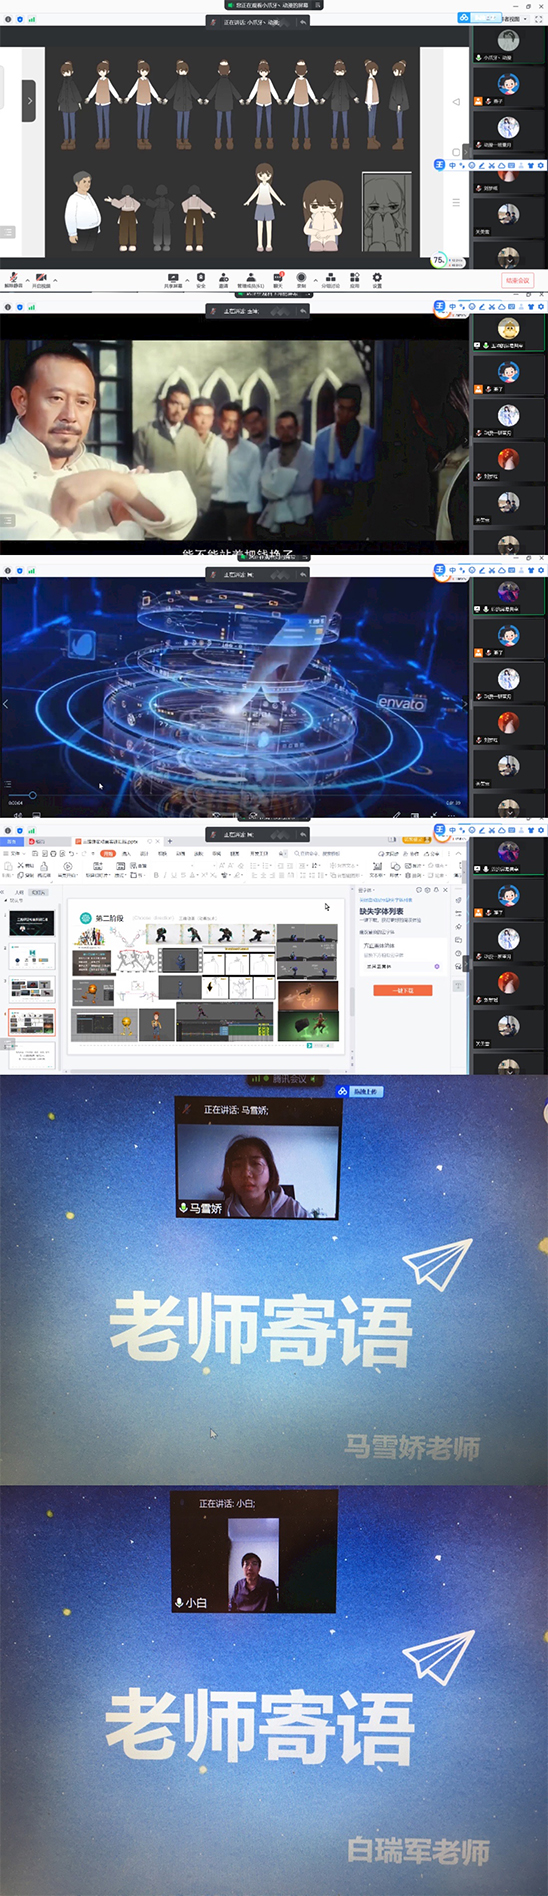Open the 共享屏幕 screen share tool
The width and height of the screenshot is (548, 1896).
(x=173, y=279)
